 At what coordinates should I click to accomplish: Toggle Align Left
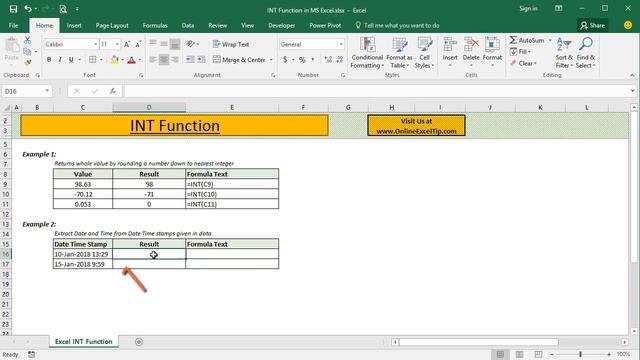pyautogui.click(x=153, y=60)
